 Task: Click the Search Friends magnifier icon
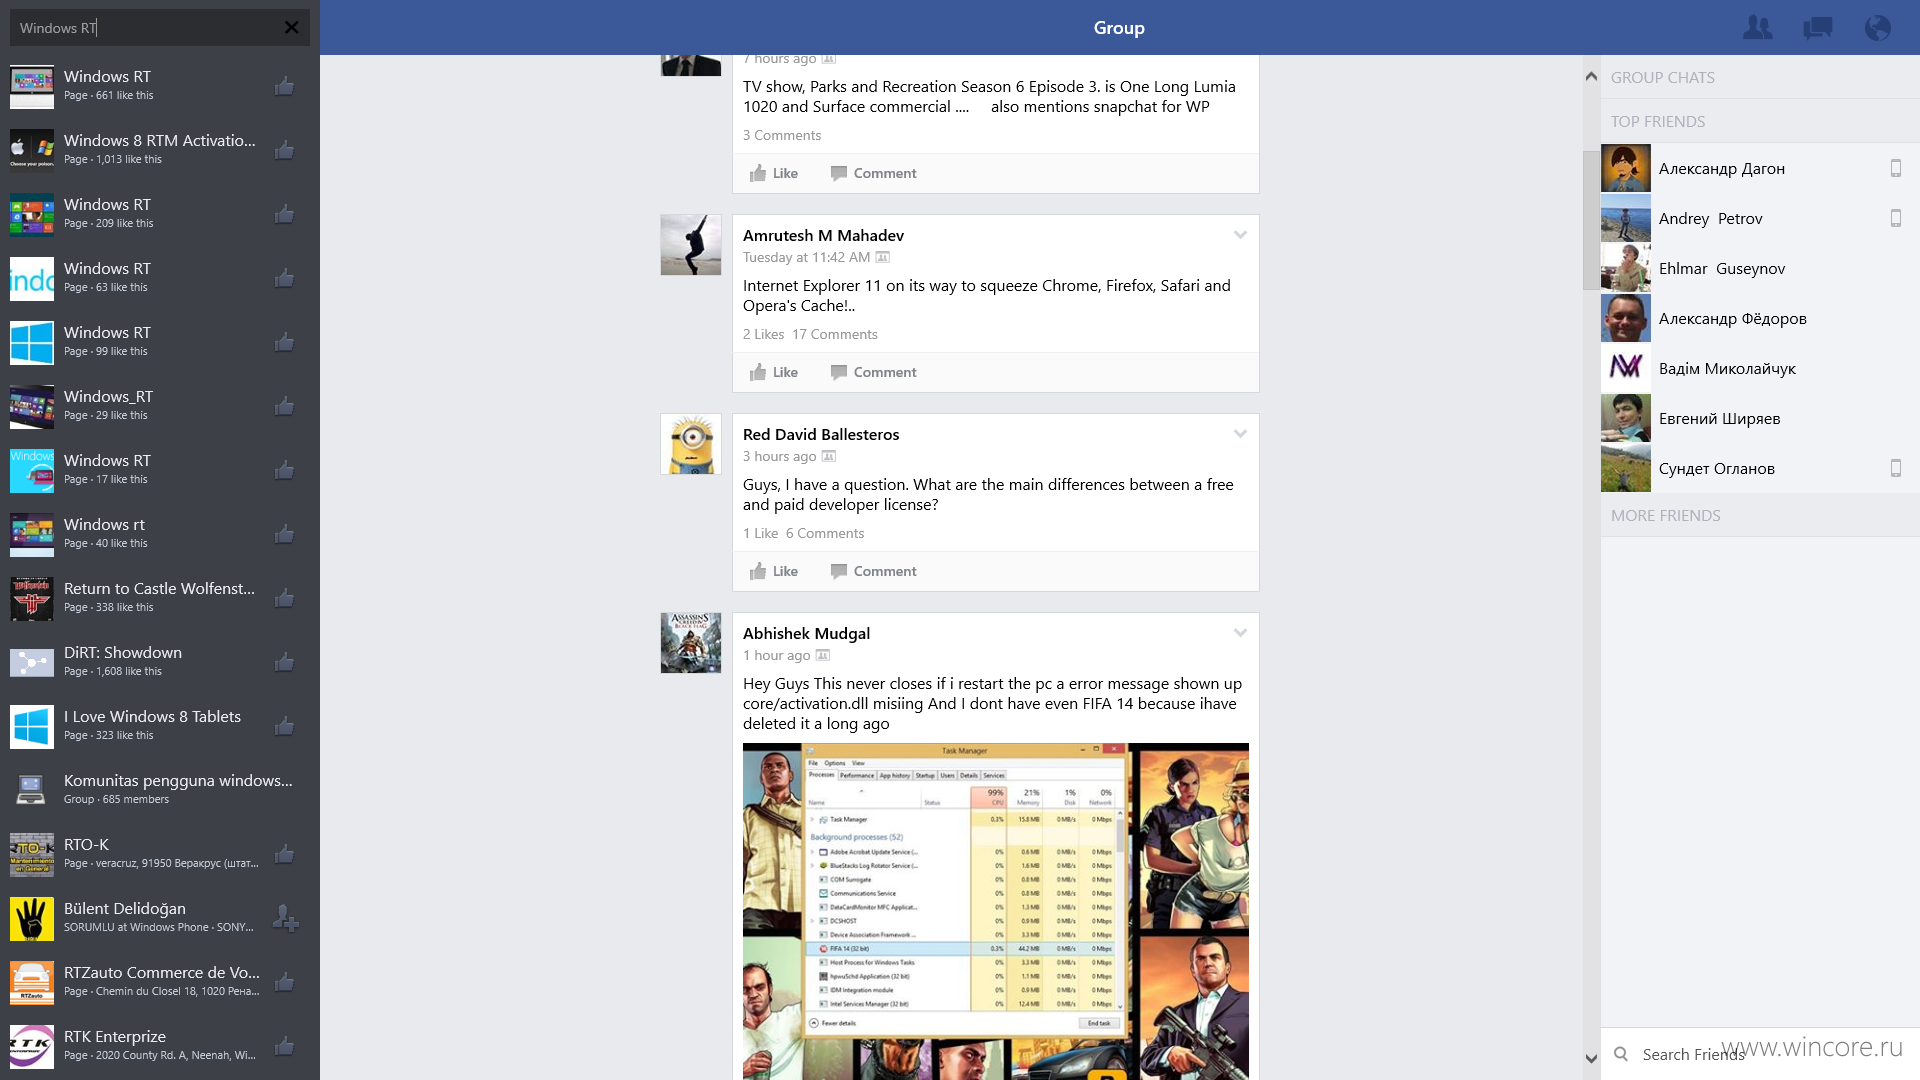(1621, 1054)
